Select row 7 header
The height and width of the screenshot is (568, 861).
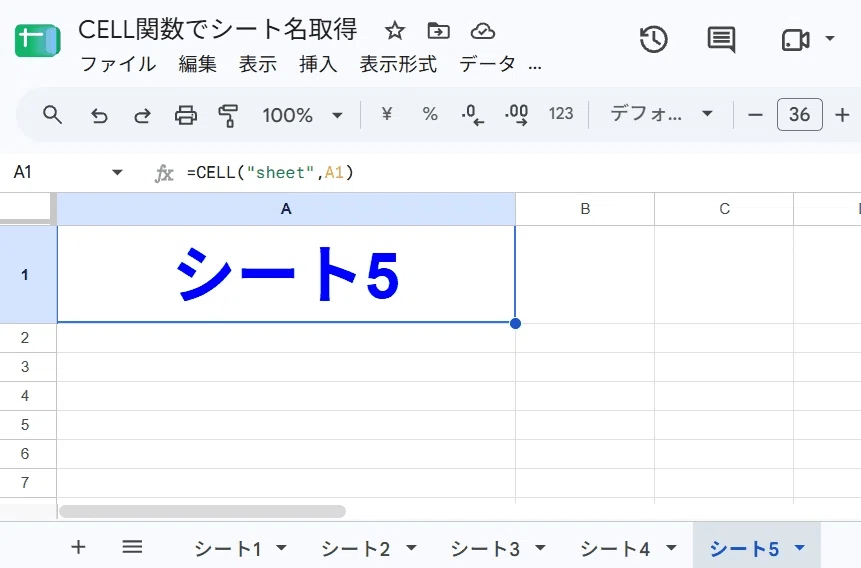pyautogui.click(x=25, y=483)
